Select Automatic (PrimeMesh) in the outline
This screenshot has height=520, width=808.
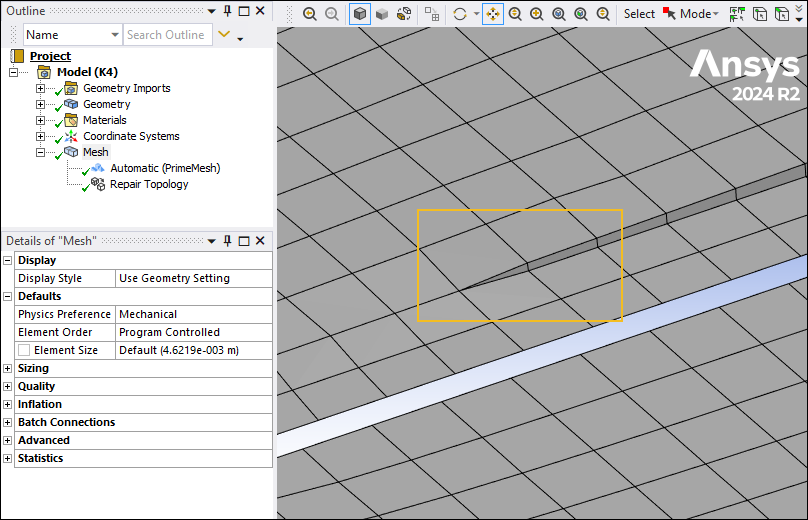click(x=164, y=168)
